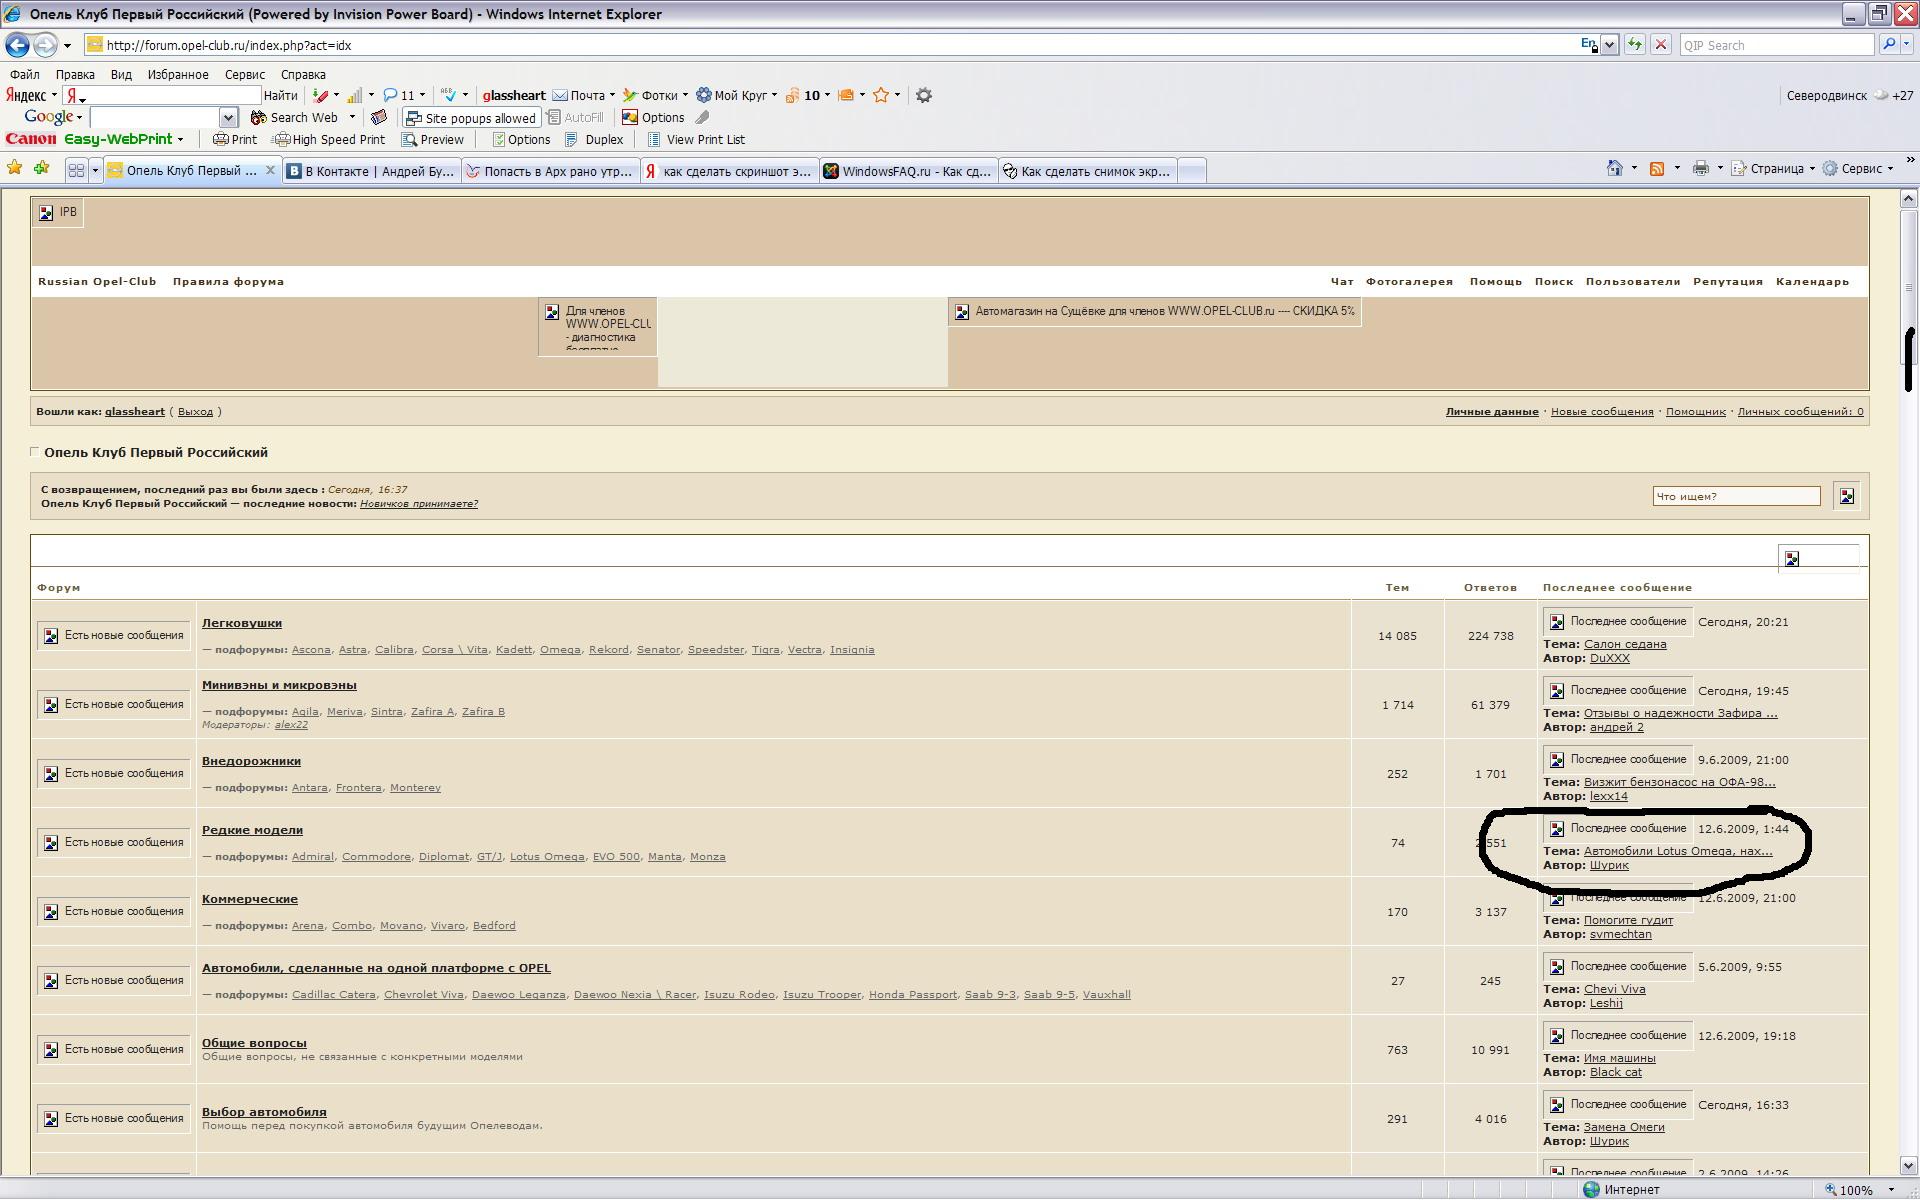1920x1200 pixels.
Task: Open the Избранное menu
Action: coord(178,74)
